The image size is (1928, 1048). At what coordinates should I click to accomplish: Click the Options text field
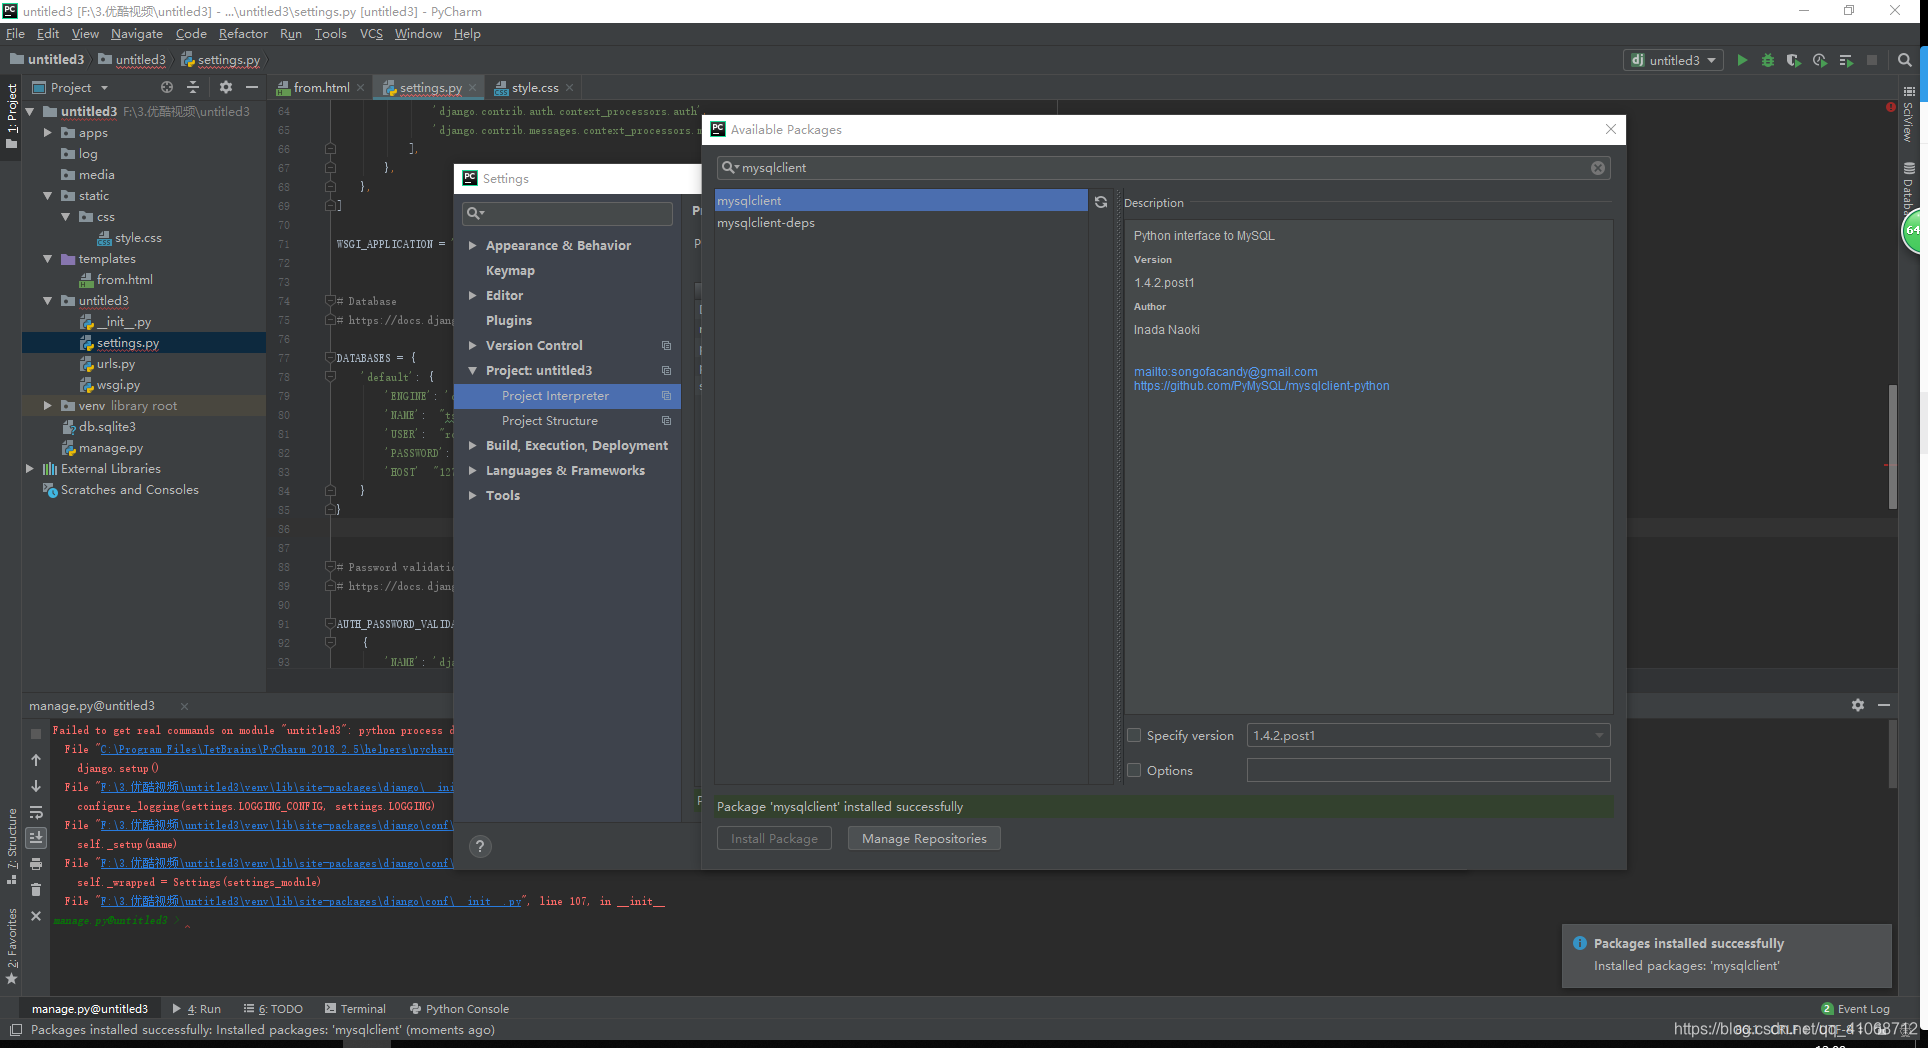click(x=1428, y=770)
